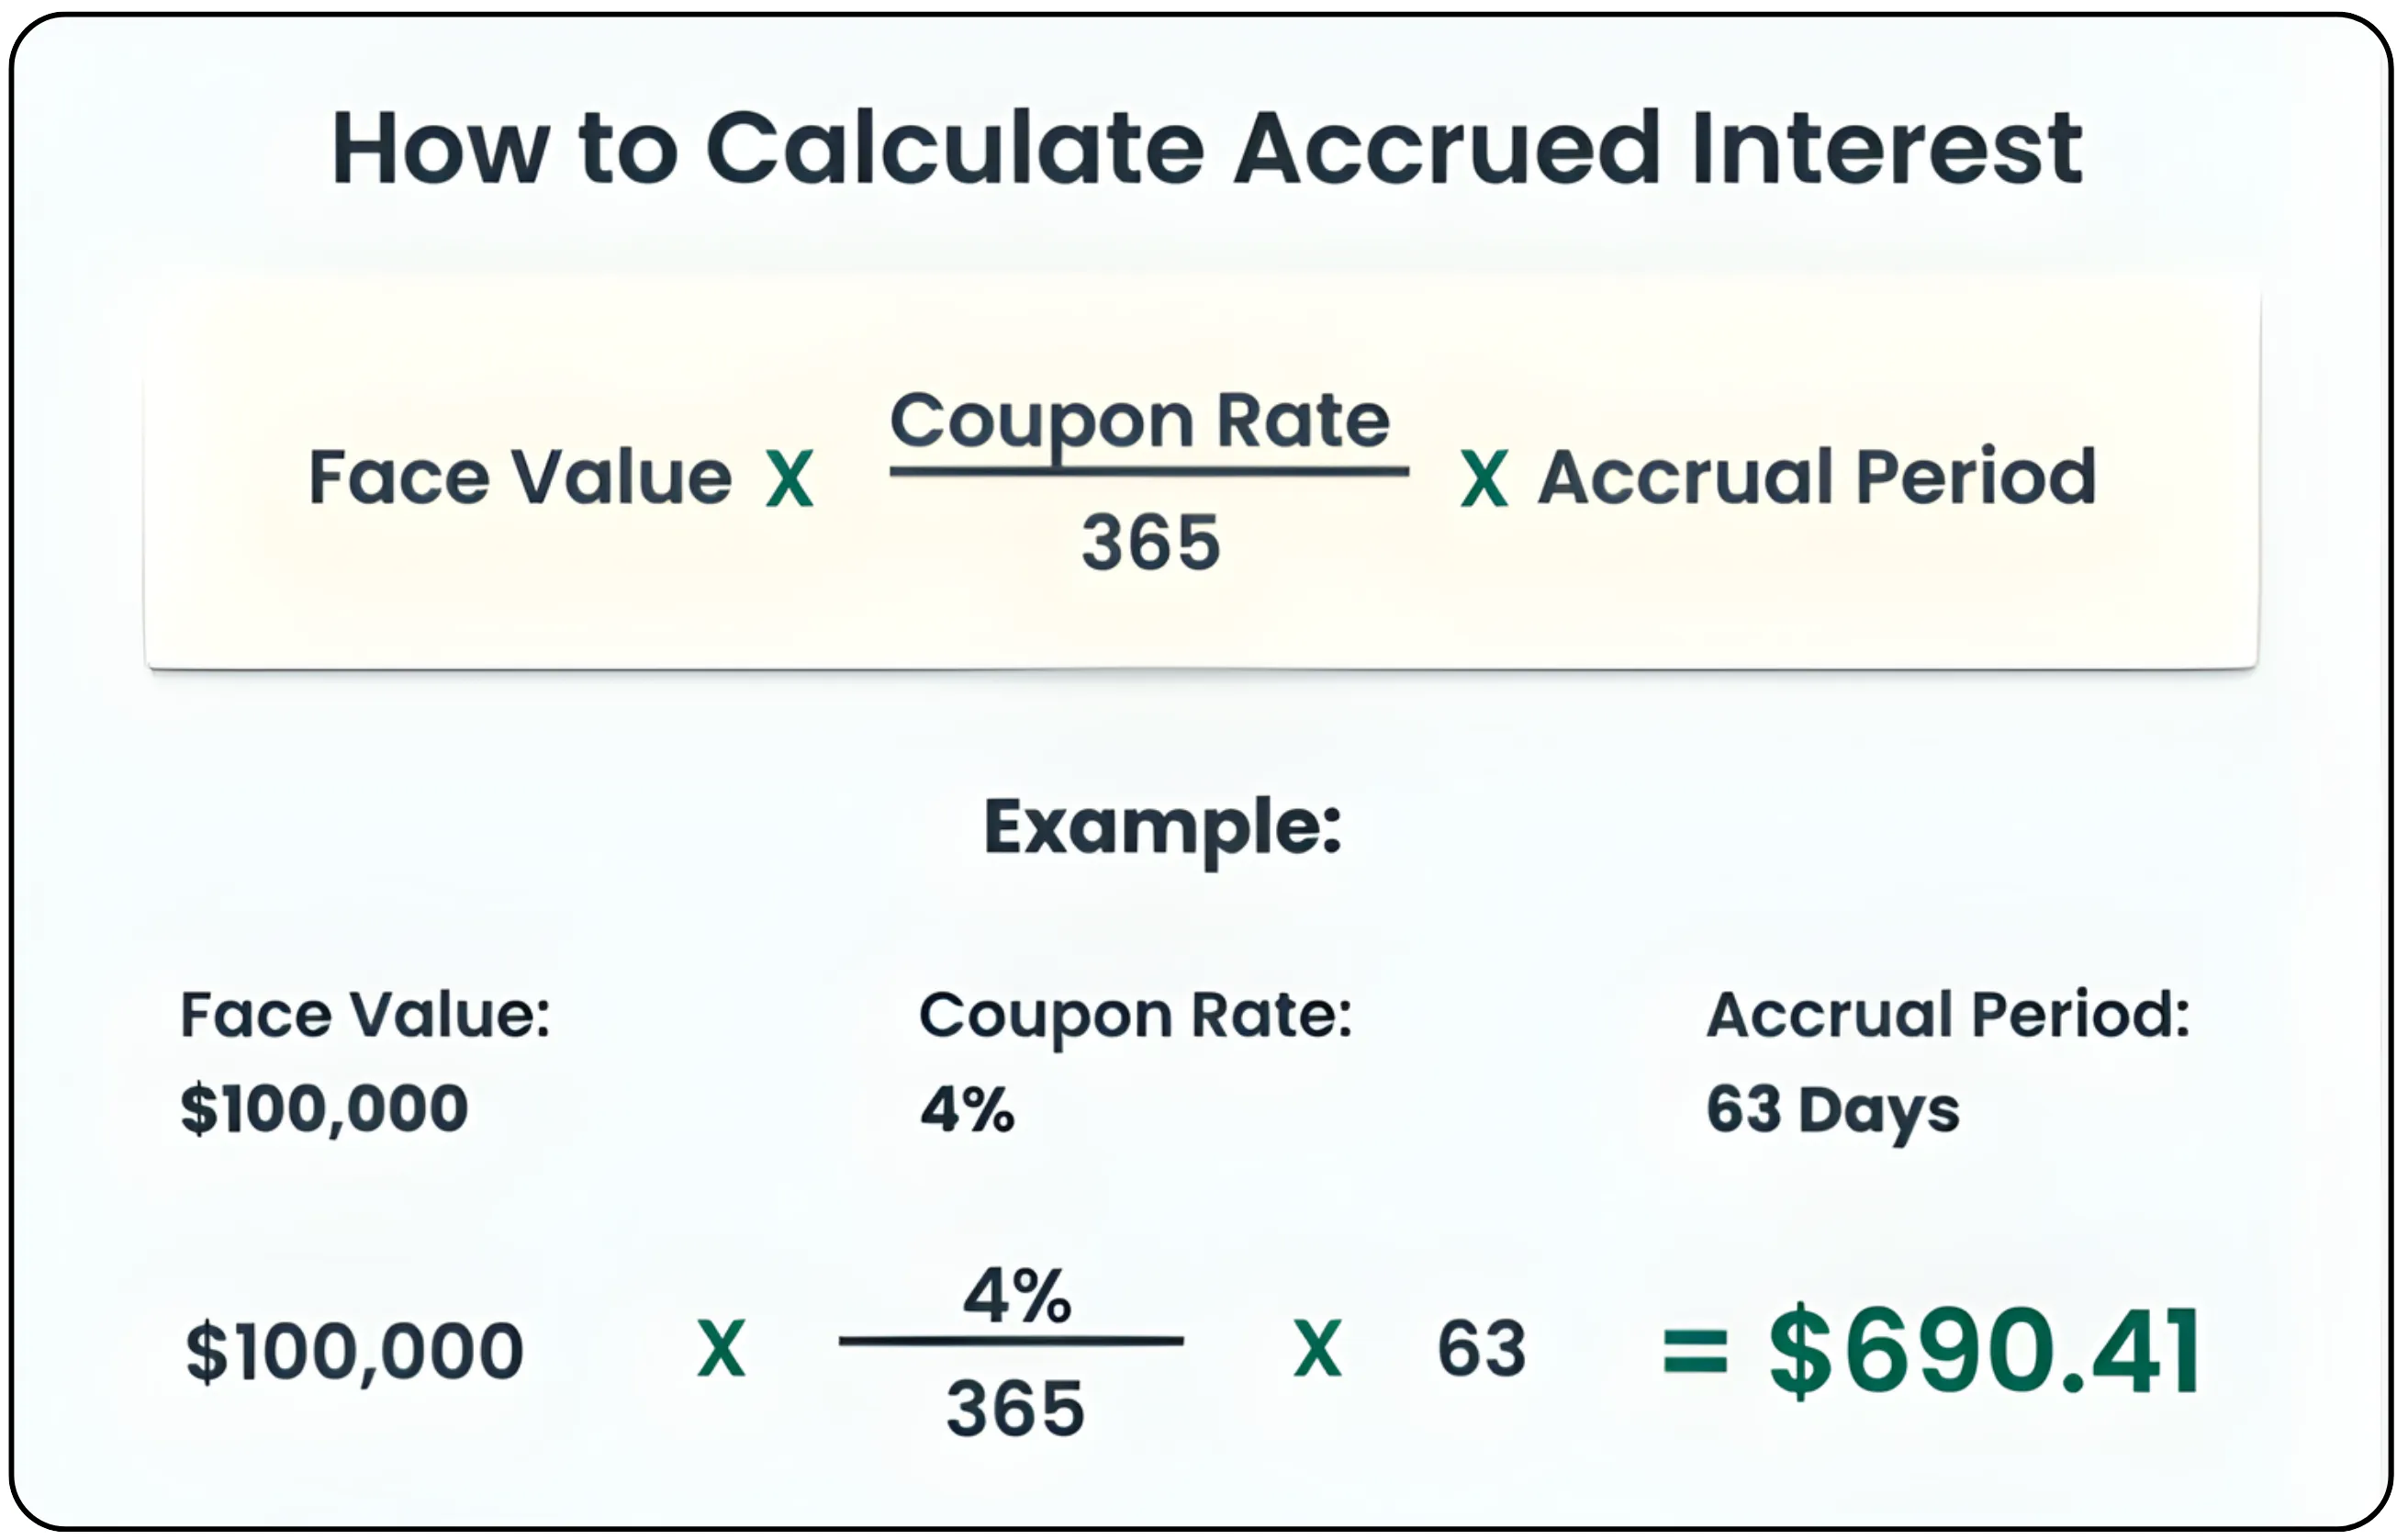2408x1540 pixels.
Task: Click the 4% numerator in the bottom calculation
Action: click(x=1016, y=1295)
